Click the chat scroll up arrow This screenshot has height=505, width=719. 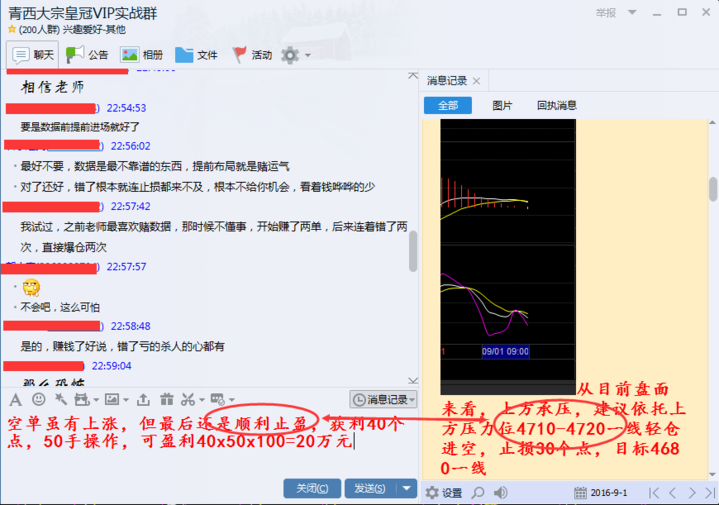click(413, 75)
